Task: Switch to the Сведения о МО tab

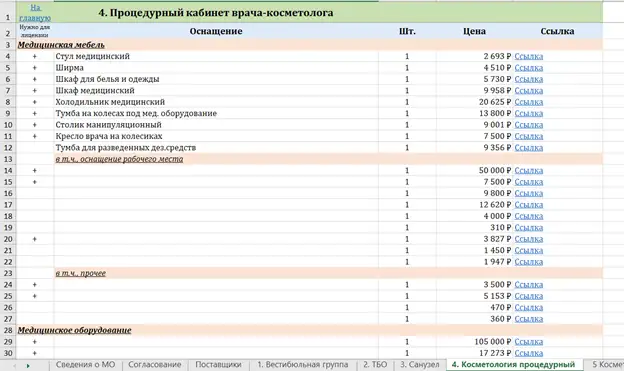Action: (x=85, y=365)
